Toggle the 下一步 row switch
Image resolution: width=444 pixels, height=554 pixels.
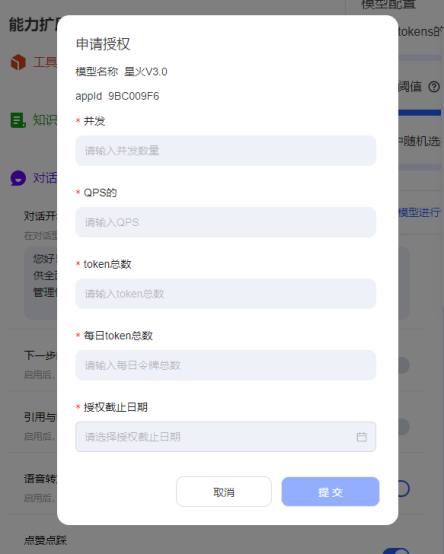(x=404, y=365)
